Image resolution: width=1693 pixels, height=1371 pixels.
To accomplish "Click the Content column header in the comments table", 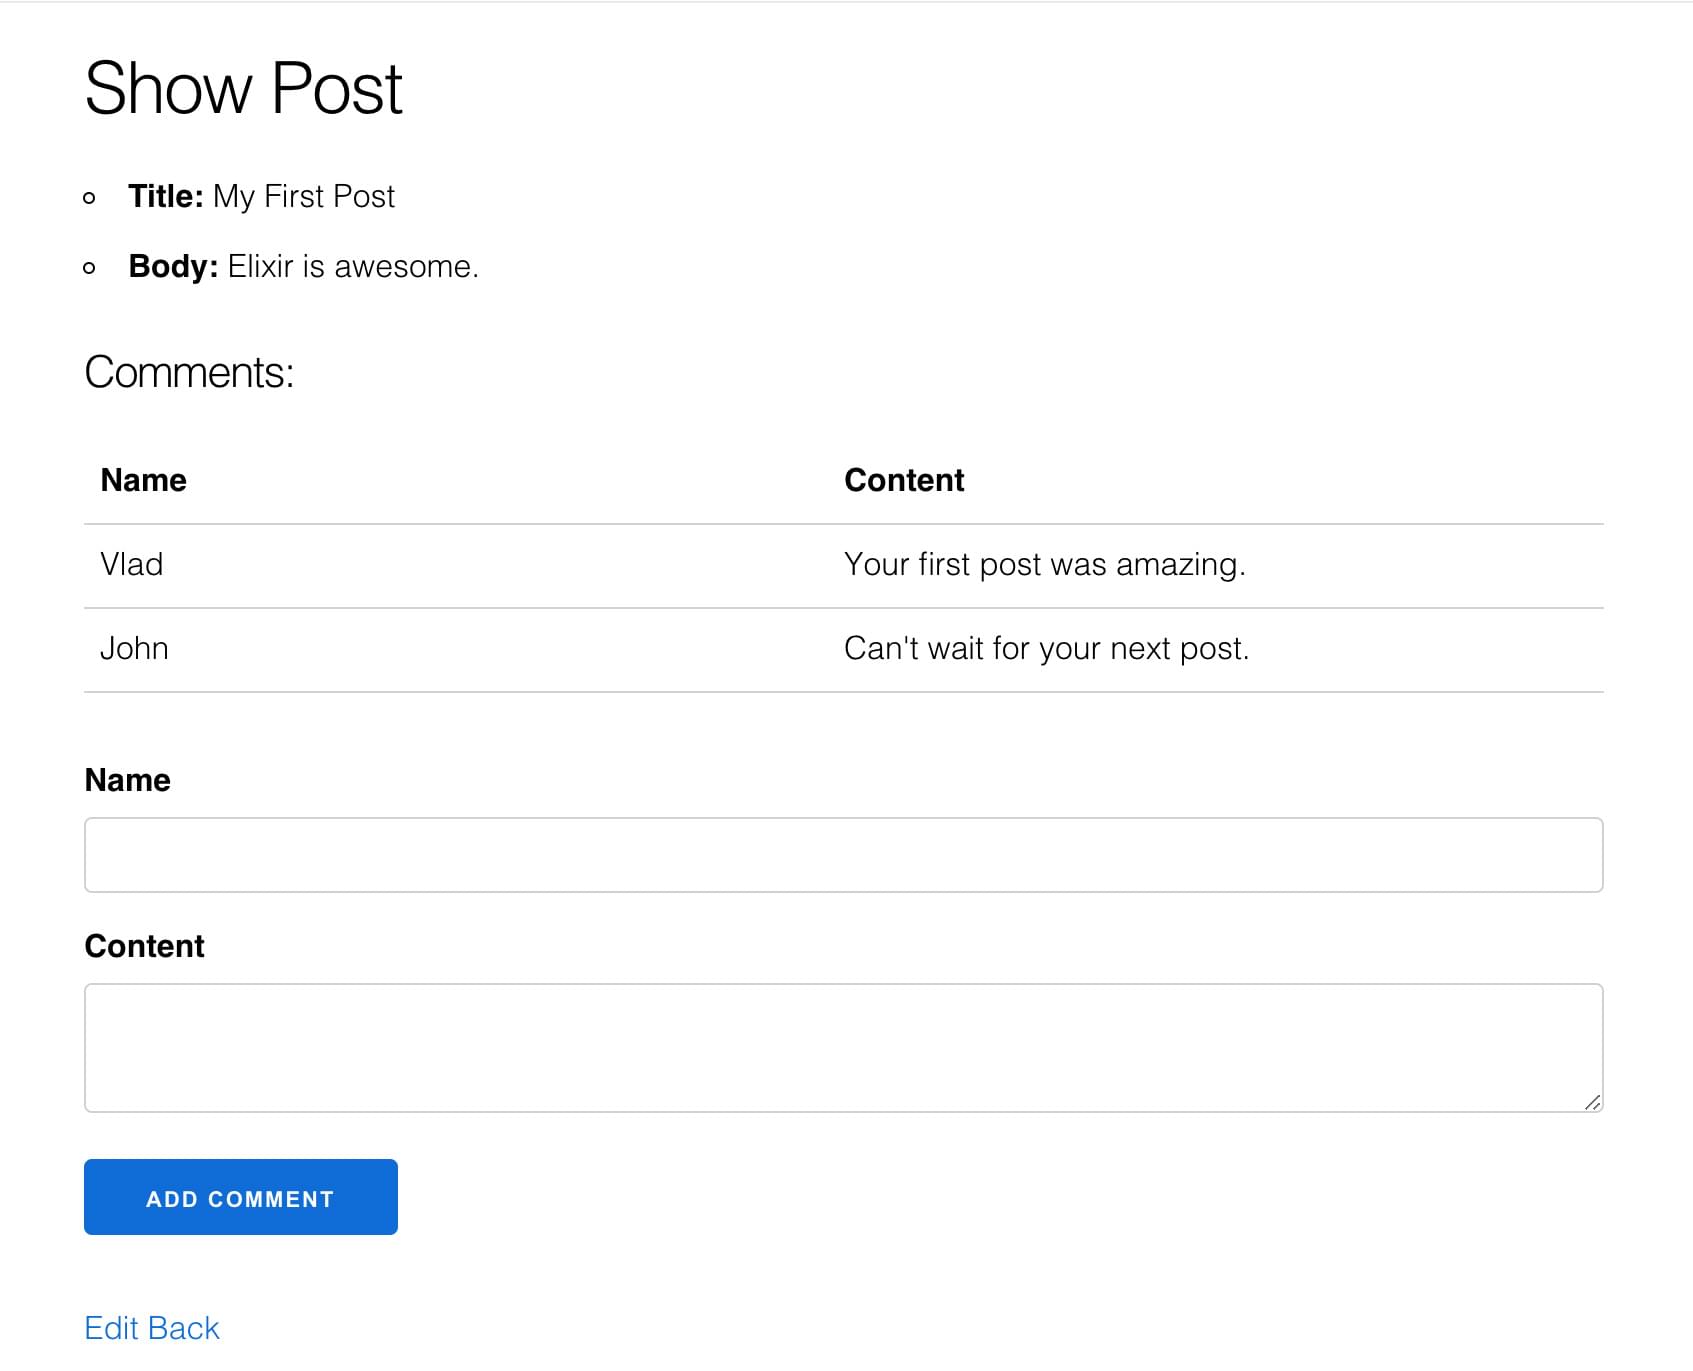I will pos(904,480).
